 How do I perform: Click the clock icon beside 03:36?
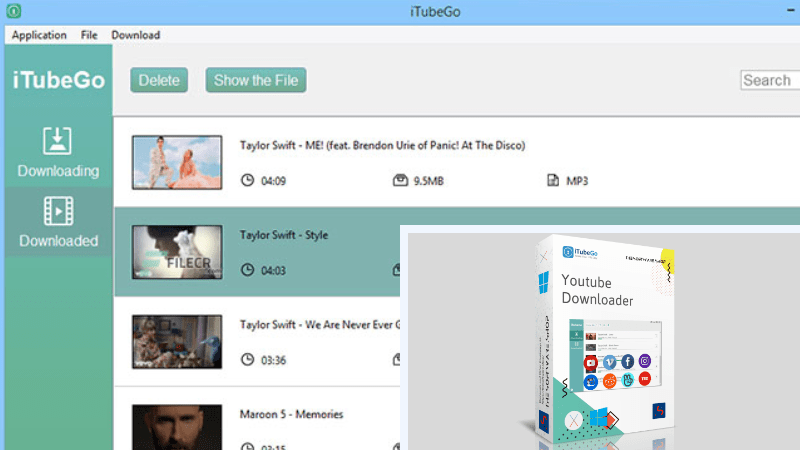[247, 360]
